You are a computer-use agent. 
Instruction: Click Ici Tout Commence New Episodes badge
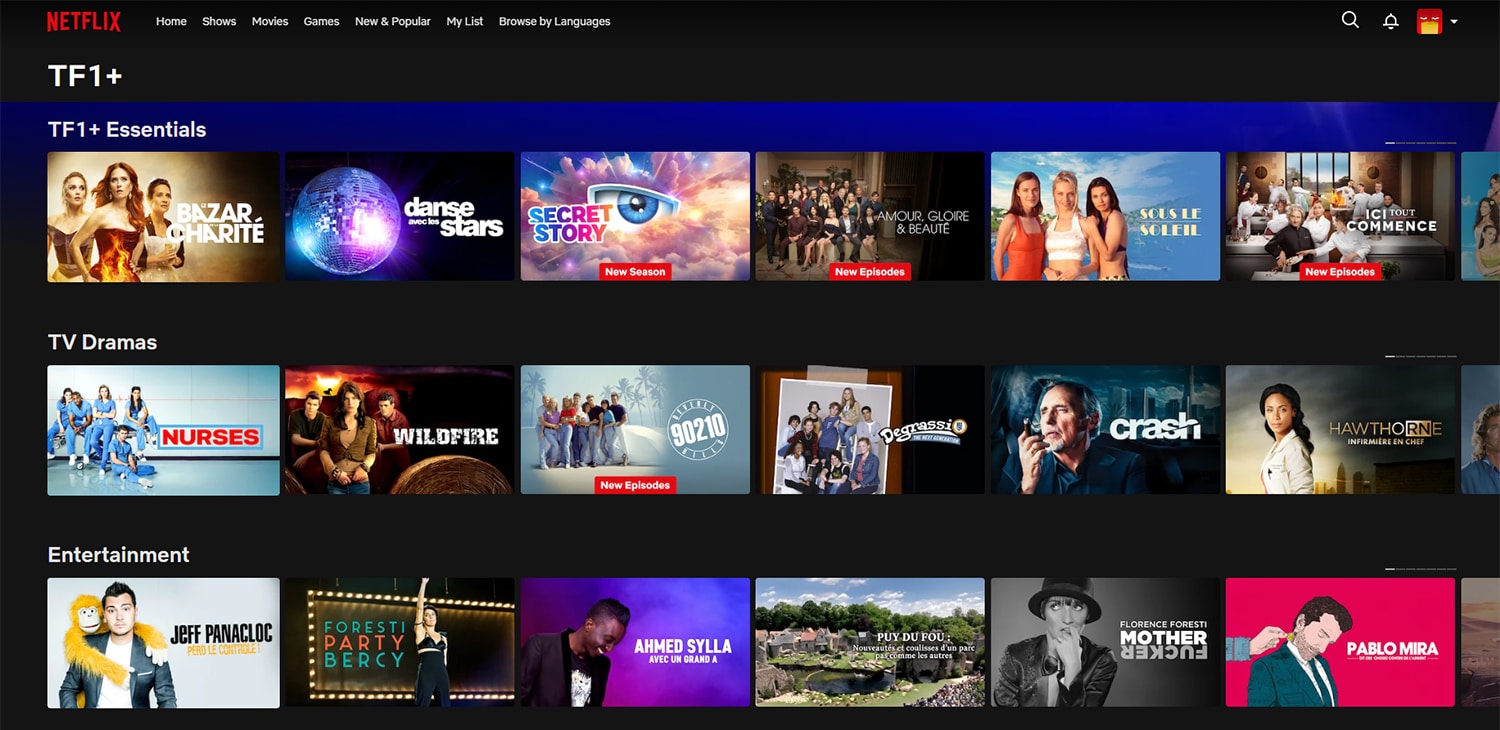pos(1340,272)
